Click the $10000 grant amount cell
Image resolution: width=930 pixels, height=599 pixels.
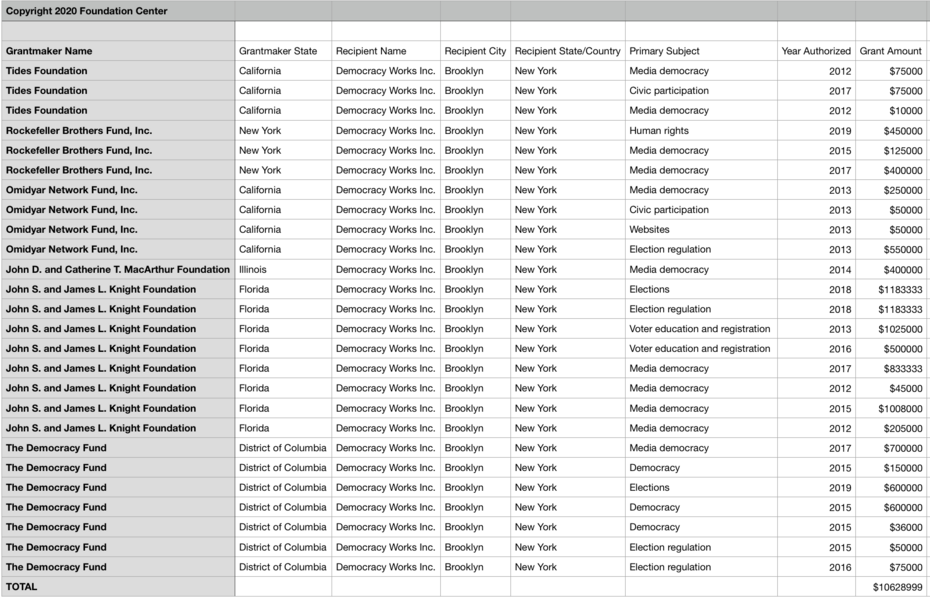891,110
